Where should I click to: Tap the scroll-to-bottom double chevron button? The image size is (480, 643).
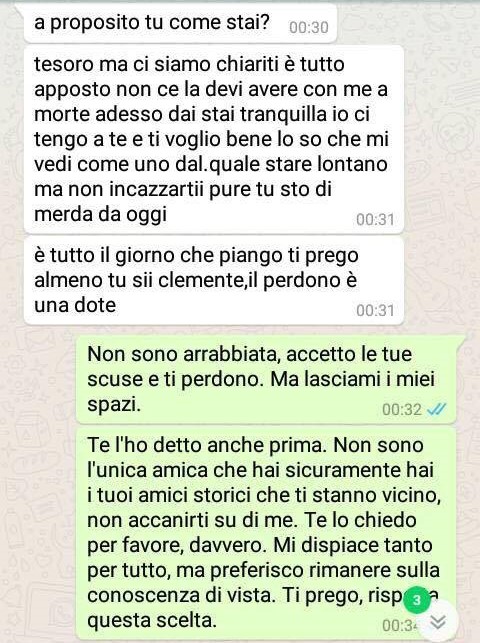pyautogui.click(x=438, y=622)
